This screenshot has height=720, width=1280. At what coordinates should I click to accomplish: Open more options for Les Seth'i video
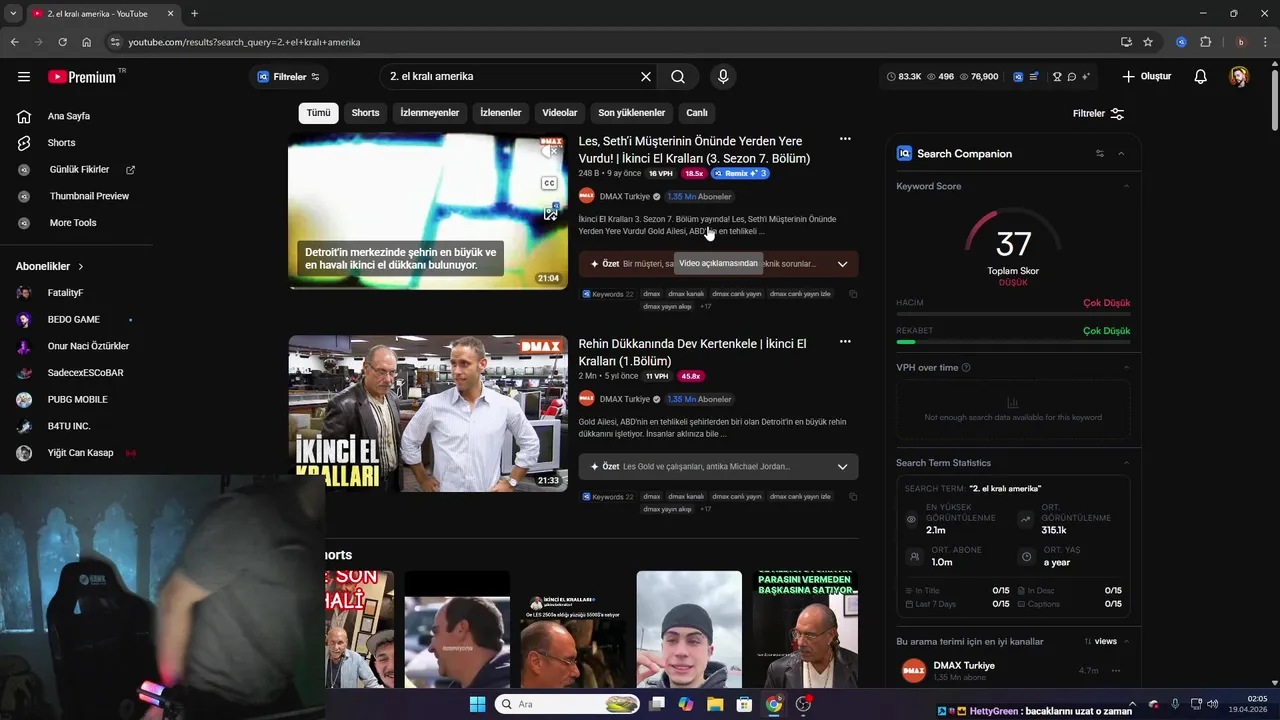pyautogui.click(x=845, y=139)
